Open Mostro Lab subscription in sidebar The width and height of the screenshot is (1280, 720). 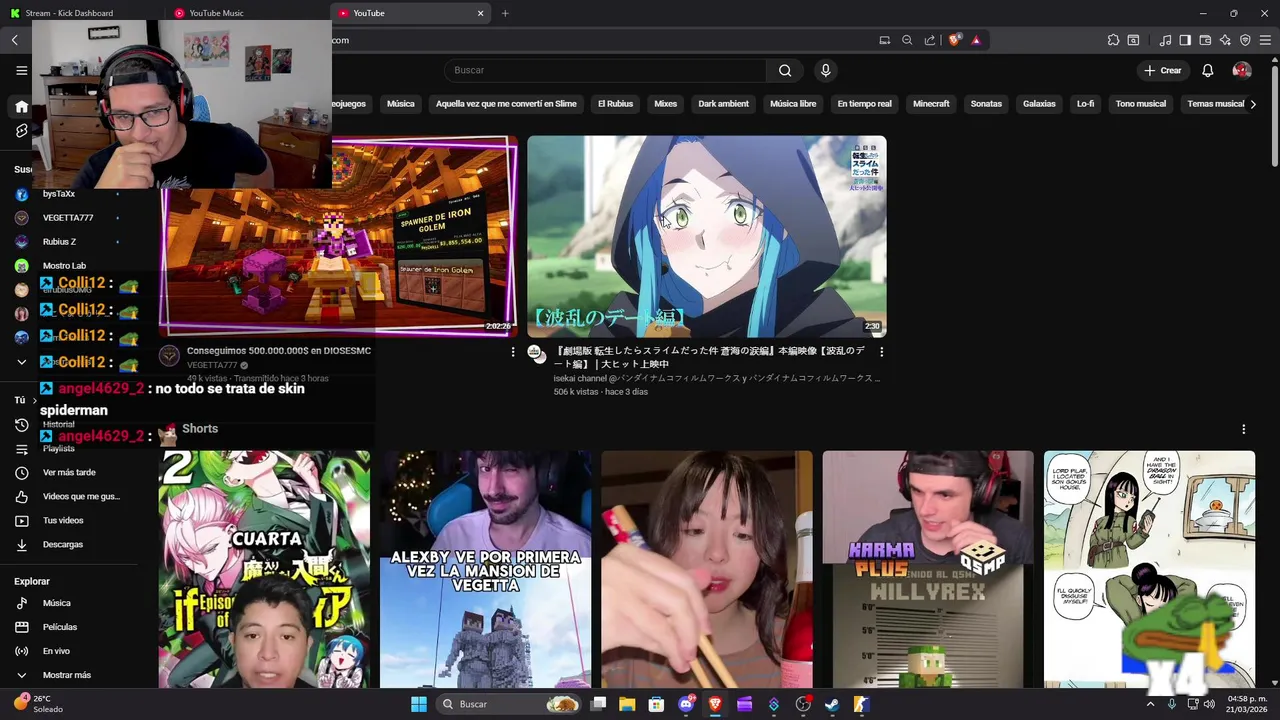point(64,265)
